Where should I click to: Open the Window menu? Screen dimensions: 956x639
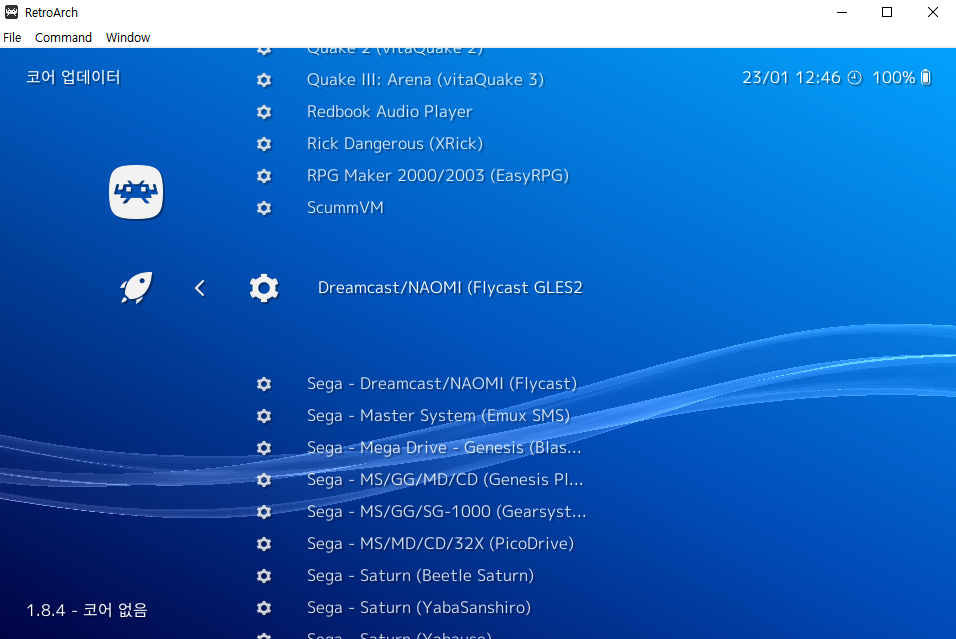point(128,37)
